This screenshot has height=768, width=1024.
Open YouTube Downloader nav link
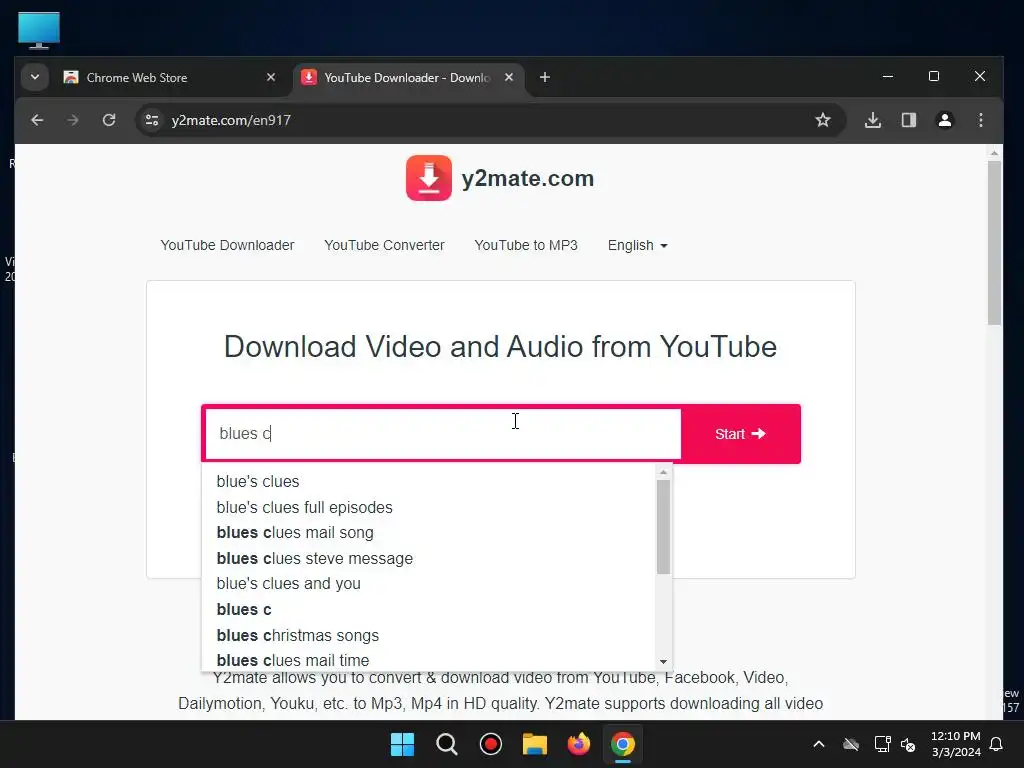pyautogui.click(x=227, y=246)
